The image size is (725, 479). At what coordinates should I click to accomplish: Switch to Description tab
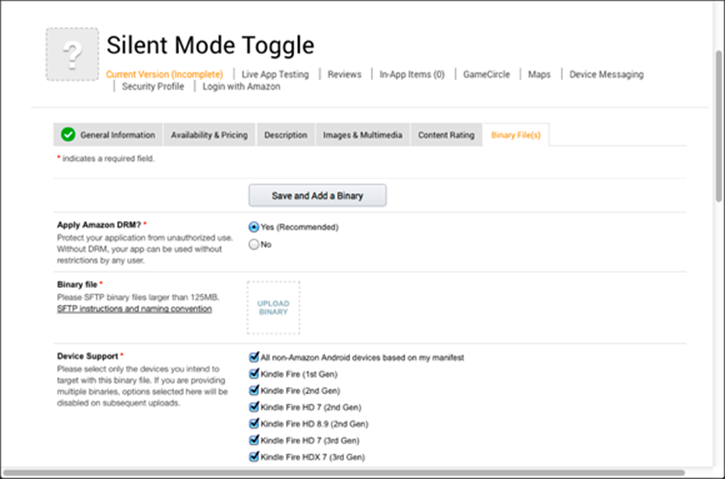pyautogui.click(x=286, y=135)
